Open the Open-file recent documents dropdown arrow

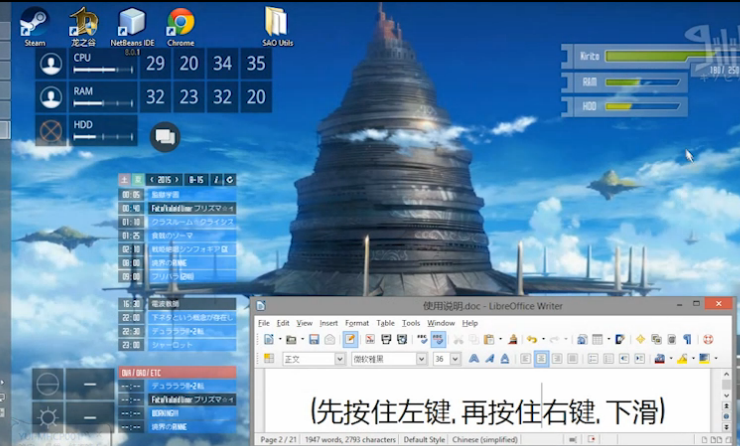click(x=302, y=339)
